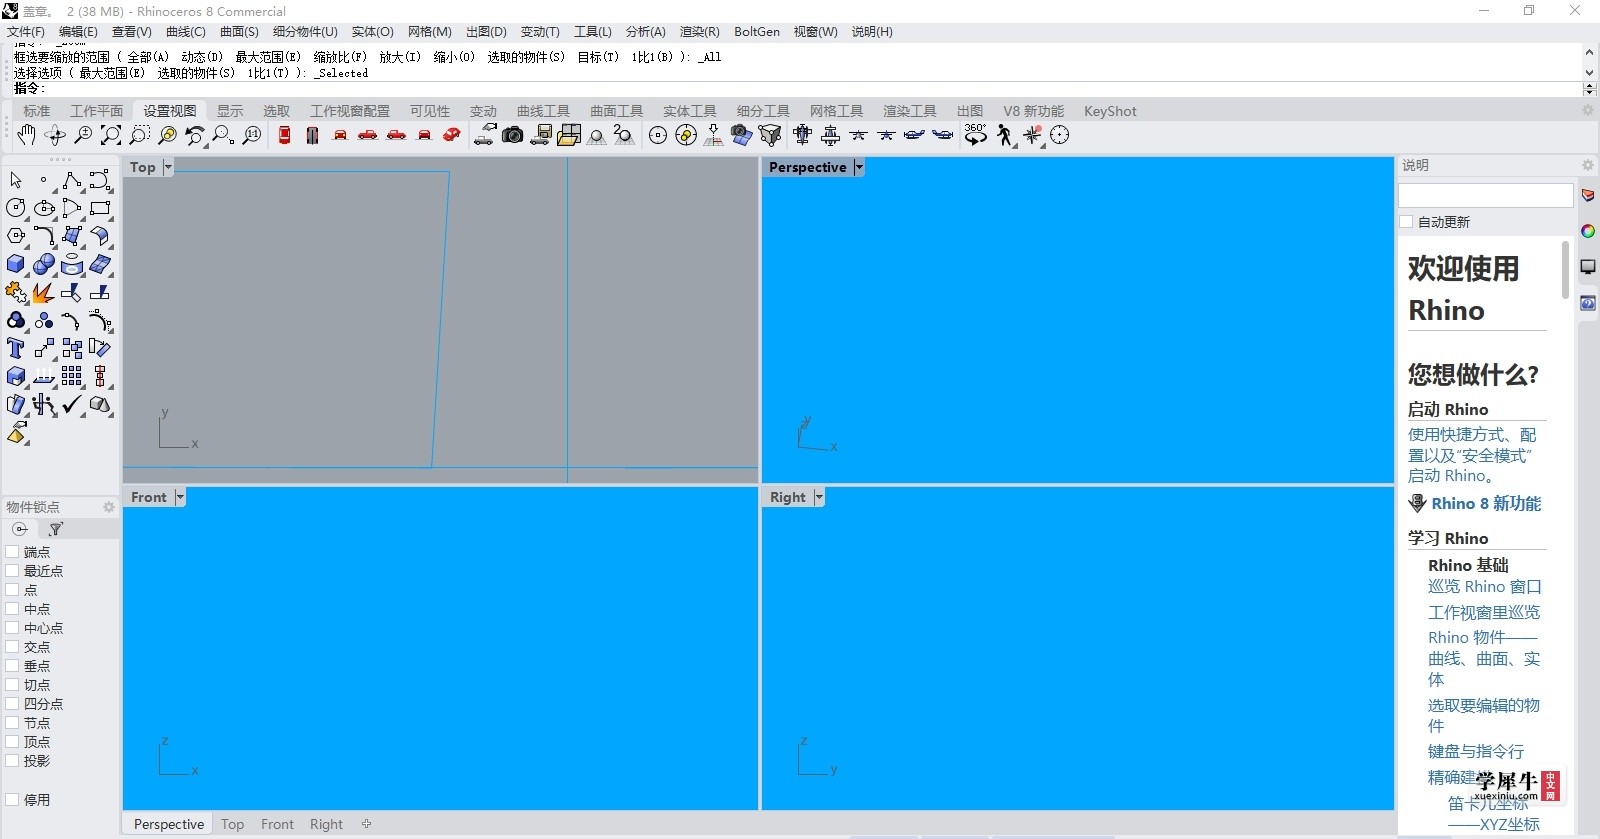
Task: Click the Explode orange burst icon
Action: pos(44,292)
